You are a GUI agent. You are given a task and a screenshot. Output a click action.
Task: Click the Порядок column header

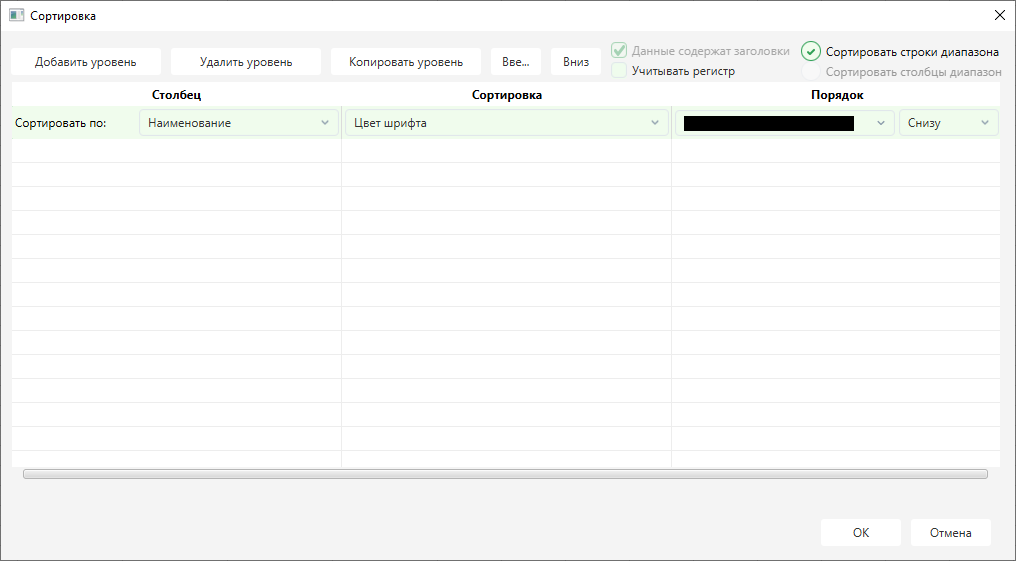pyautogui.click(x=837, y=95)
